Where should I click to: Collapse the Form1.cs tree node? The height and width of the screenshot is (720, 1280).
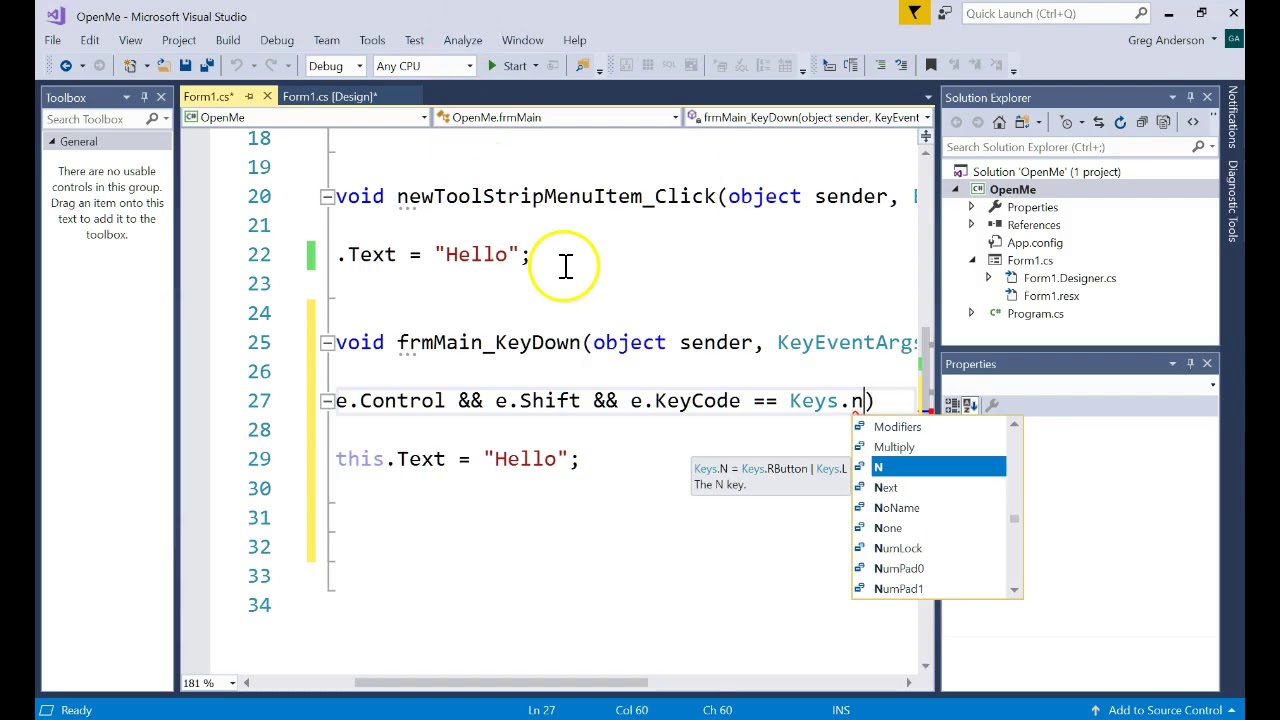(971, 260)
